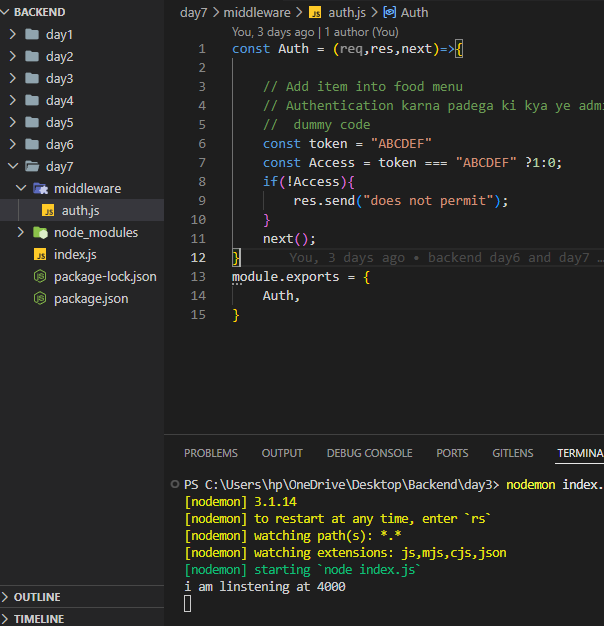Click the terminal cursor input line
604x626 pixels.
pyautogui.click(x=187, y=604)
